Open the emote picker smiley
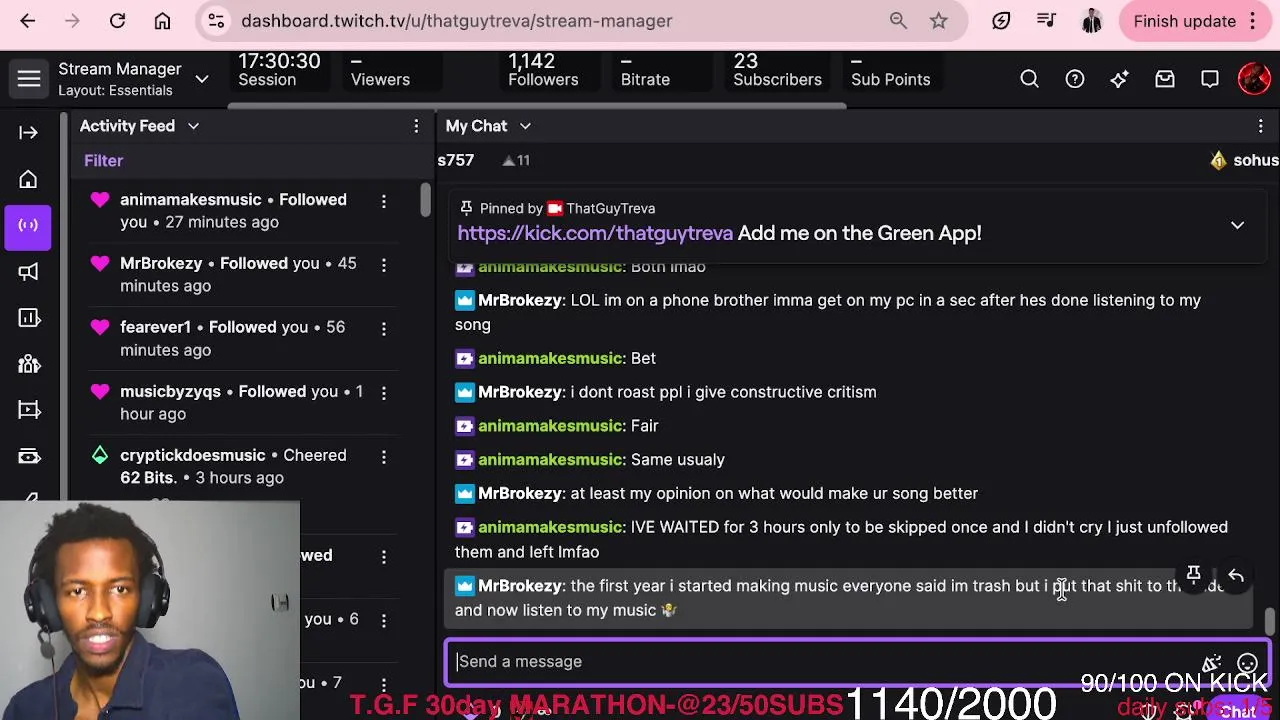Screen dimensions: 1280x720 pos(1247,663)
